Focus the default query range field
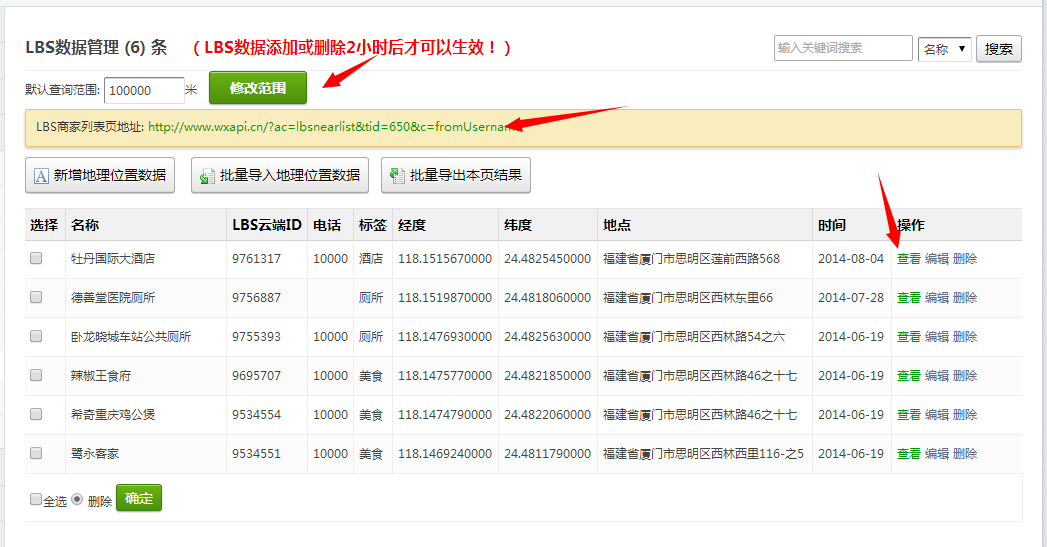Screen dimensions: 1047x547 (x=144, y=90)
